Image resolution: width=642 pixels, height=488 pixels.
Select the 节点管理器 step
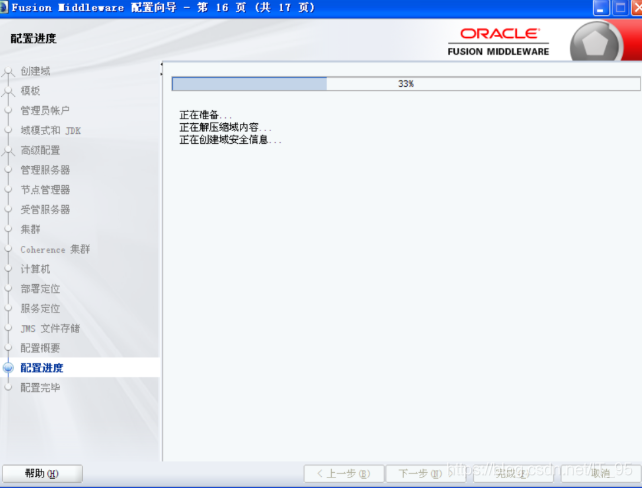pos(45,190)
